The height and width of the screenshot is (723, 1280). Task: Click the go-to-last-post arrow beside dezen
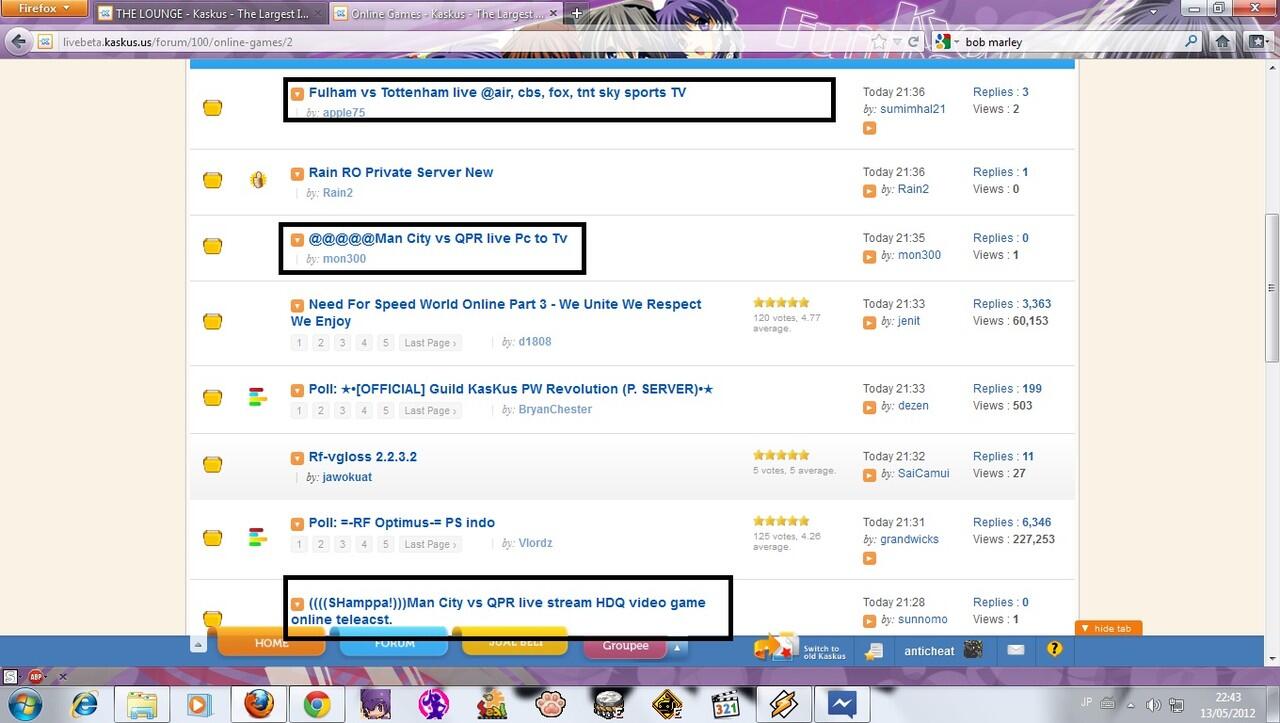(869, 407)
